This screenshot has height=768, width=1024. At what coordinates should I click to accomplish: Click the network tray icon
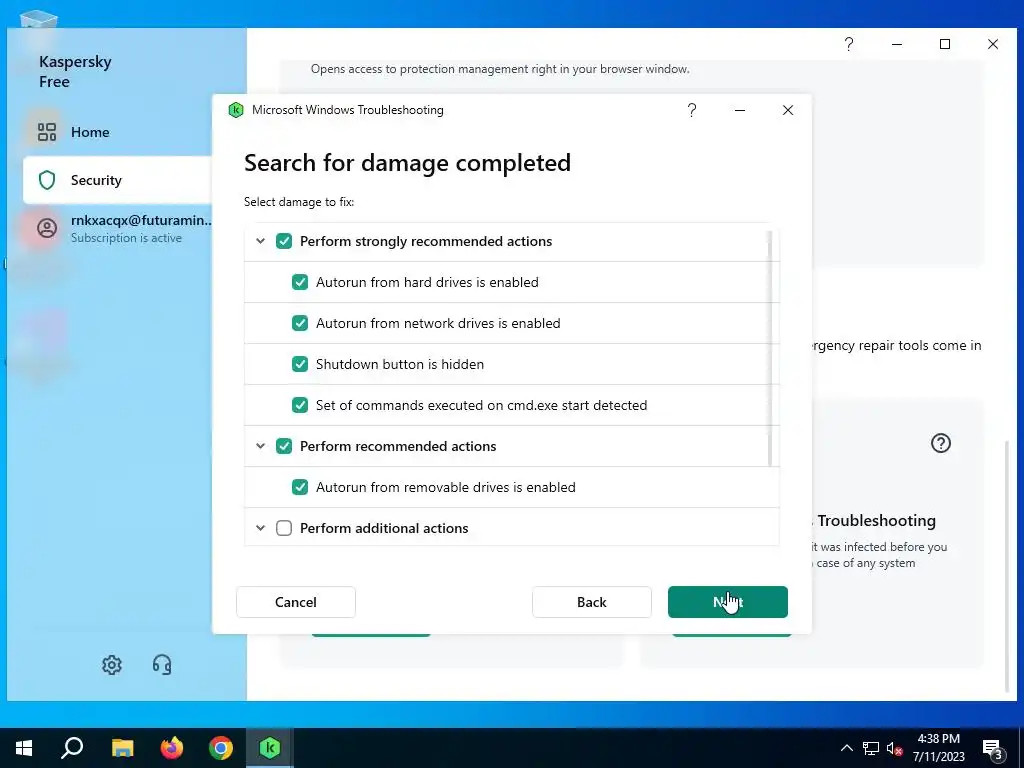pyautogui.click(x=871, y=748)
